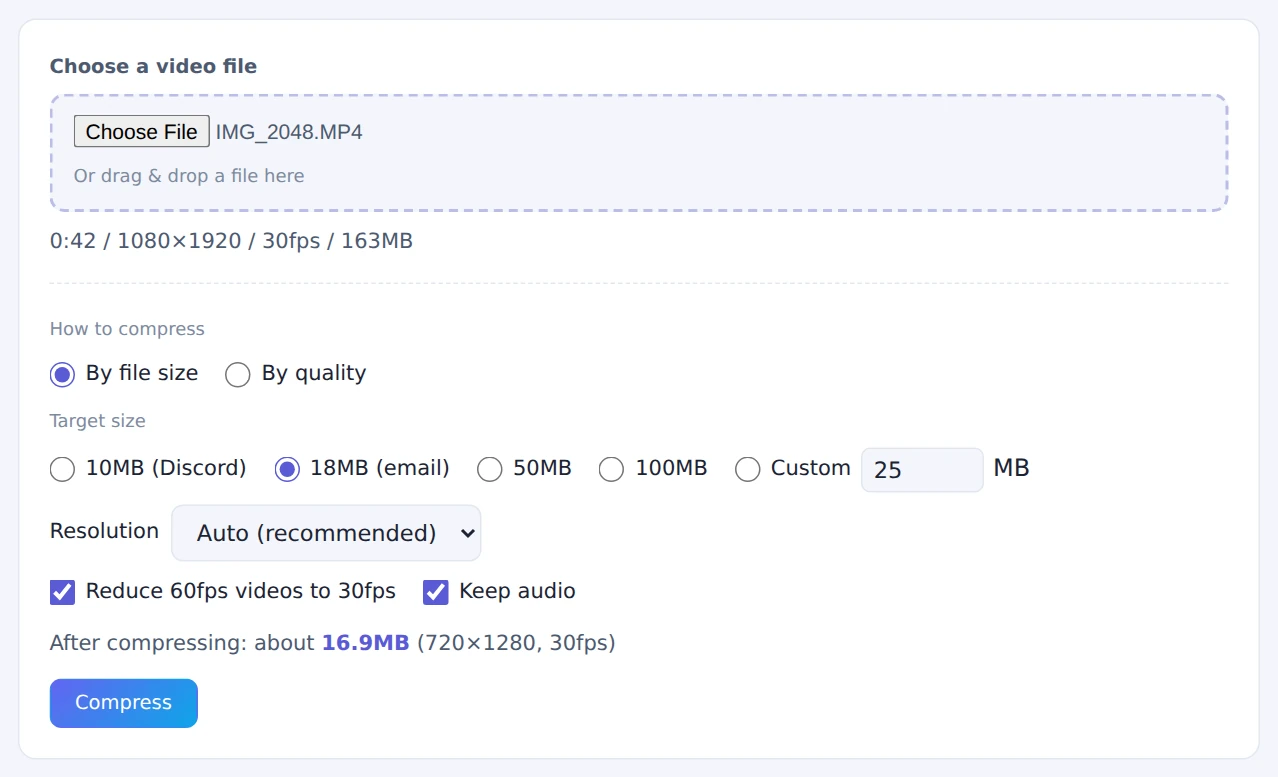Toggle the Keep audio checkbox
Screen dimensions: 1278x777
pyautogui.click(x=436, y=592)
